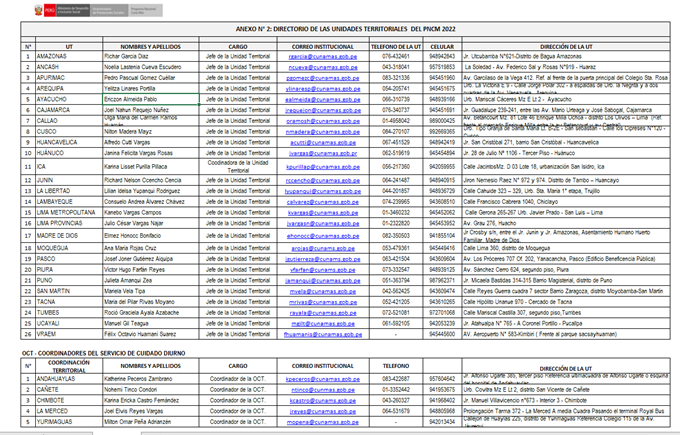Click the name 'Richar Garcia Diaz'
The width and height of the screenshot is (680, 435).
[126, 56]
